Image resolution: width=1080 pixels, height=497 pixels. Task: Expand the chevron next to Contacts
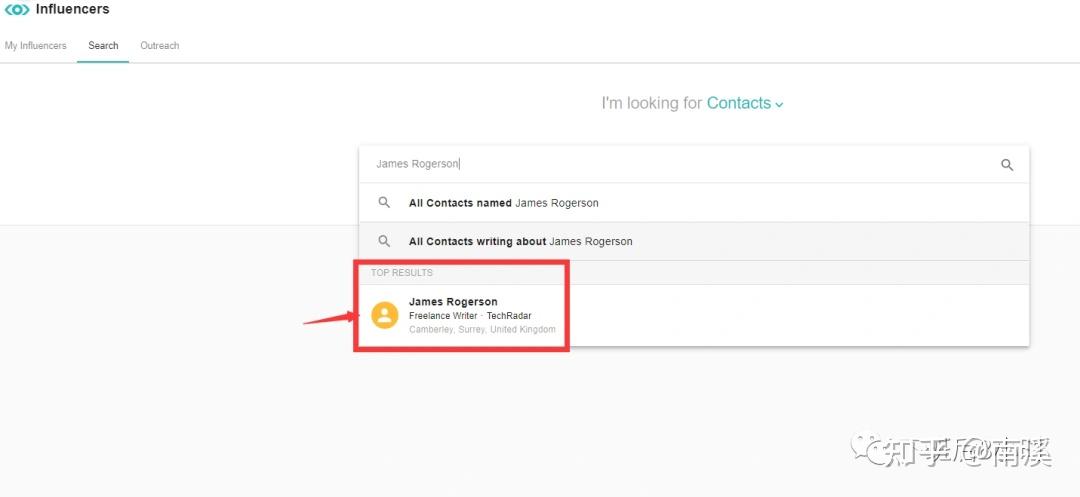[x=779, y=105]
